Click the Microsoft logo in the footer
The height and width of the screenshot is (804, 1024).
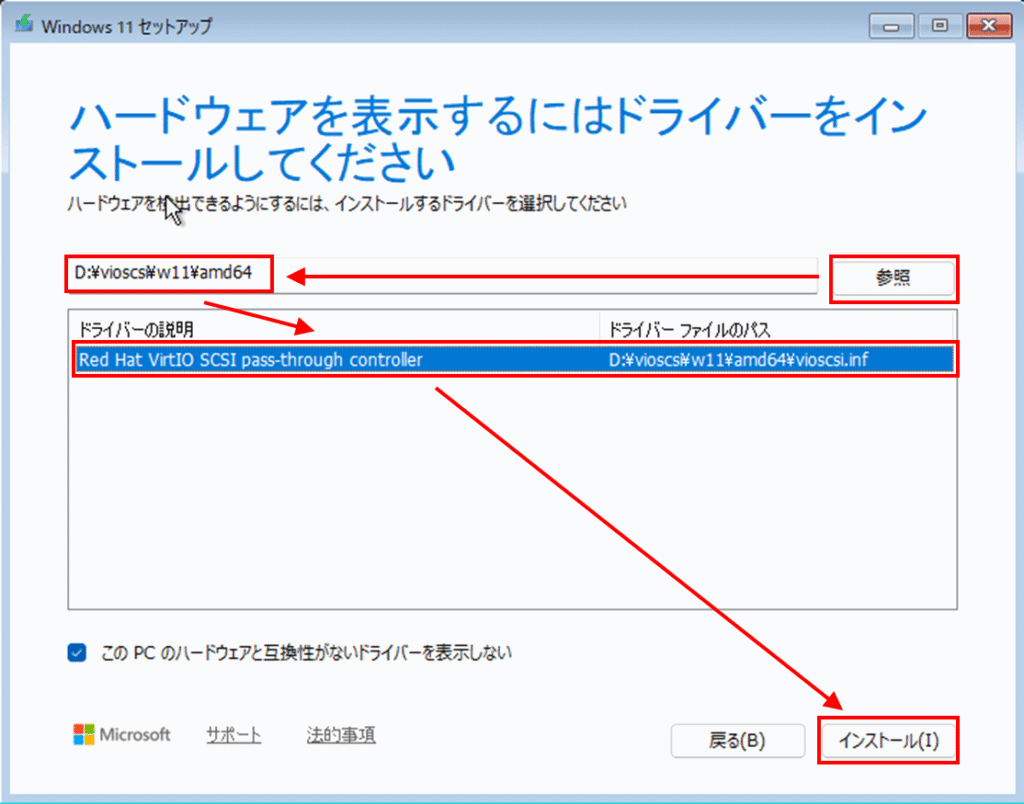pyautogui.click(x=122, y=735)
